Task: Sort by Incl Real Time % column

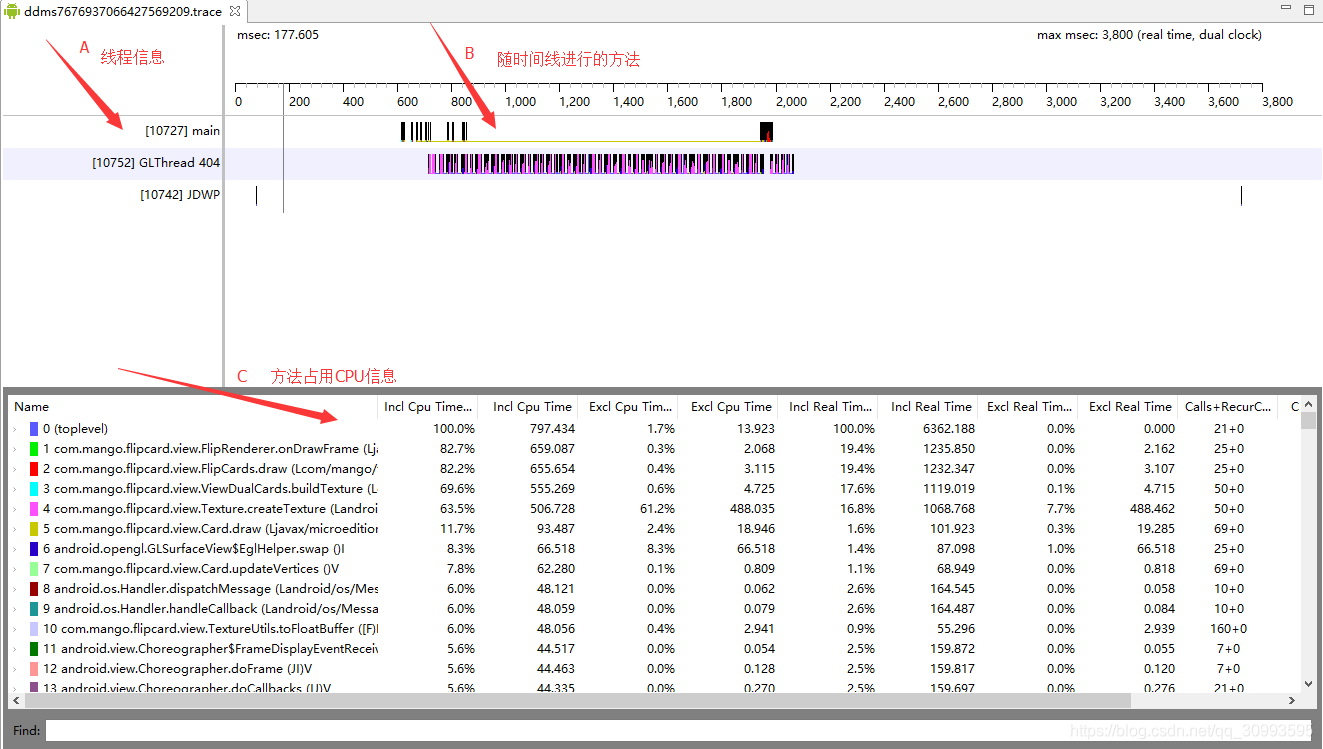Action: 828,407
